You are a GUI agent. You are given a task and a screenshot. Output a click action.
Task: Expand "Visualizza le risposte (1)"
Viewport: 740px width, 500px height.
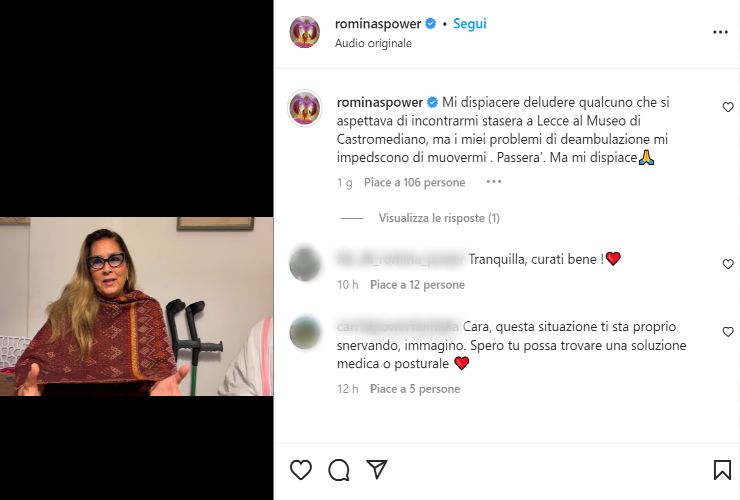coord(439,218)
